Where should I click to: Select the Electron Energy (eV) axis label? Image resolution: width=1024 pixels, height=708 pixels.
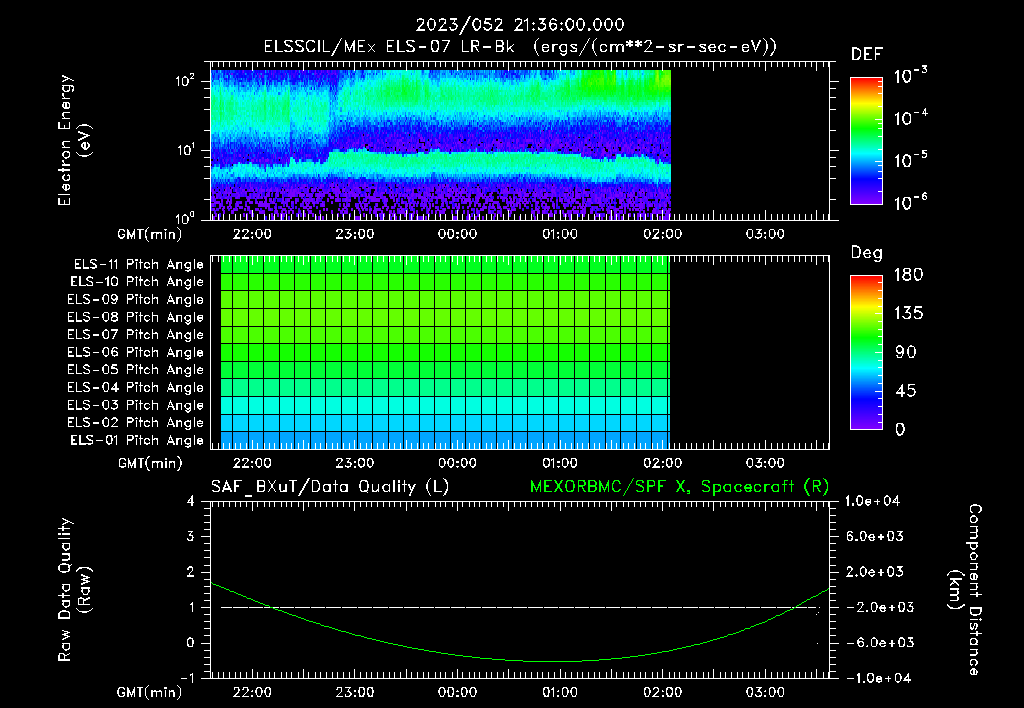[74, 140]
